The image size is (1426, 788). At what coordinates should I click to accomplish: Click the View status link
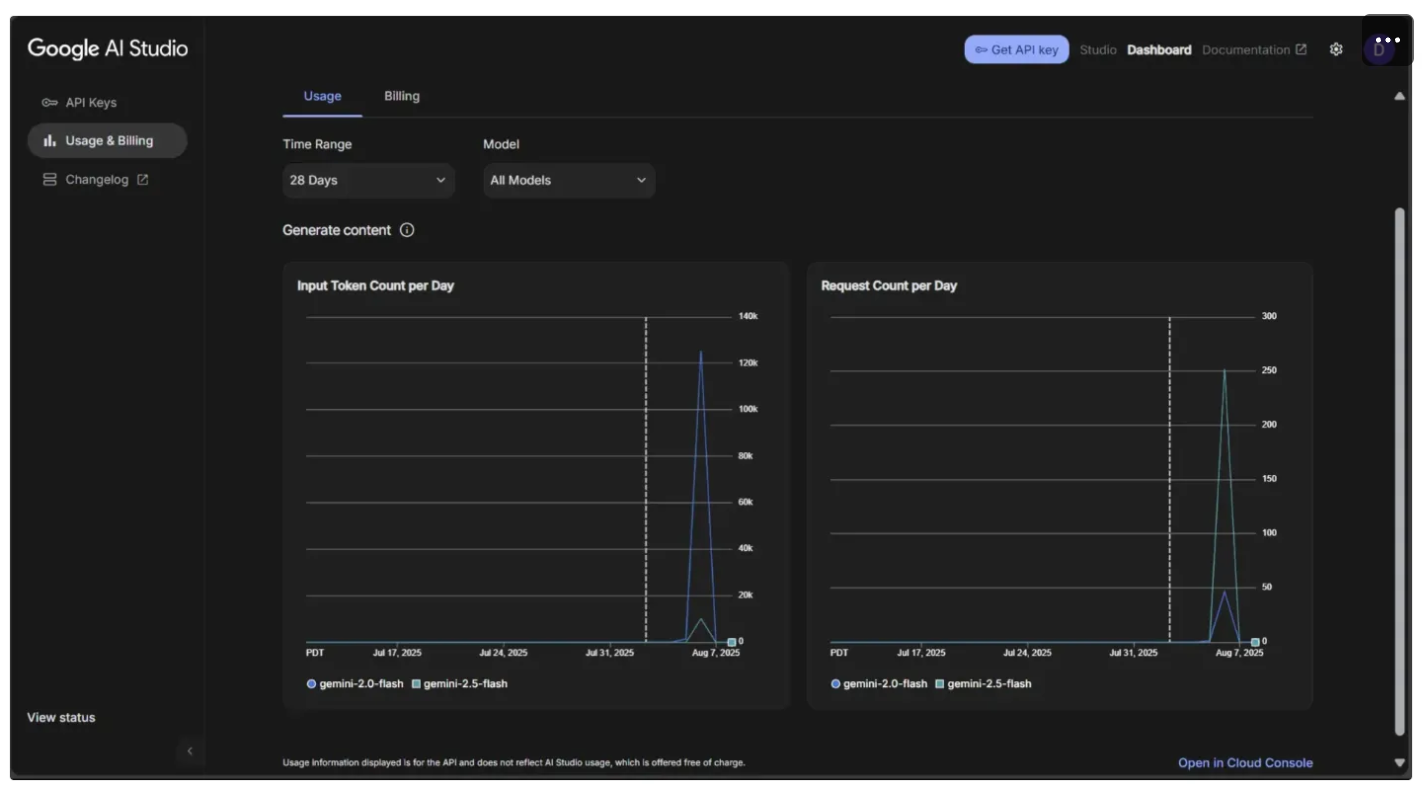point(61,718)
